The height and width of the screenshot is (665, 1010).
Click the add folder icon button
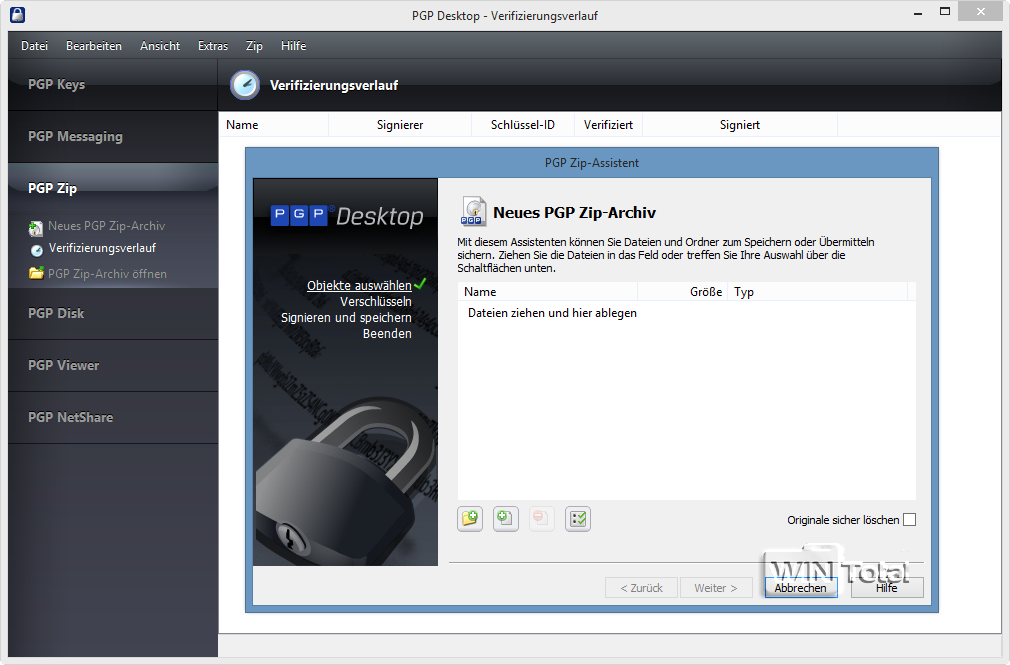pyautogui.click(x=470, y=518)
